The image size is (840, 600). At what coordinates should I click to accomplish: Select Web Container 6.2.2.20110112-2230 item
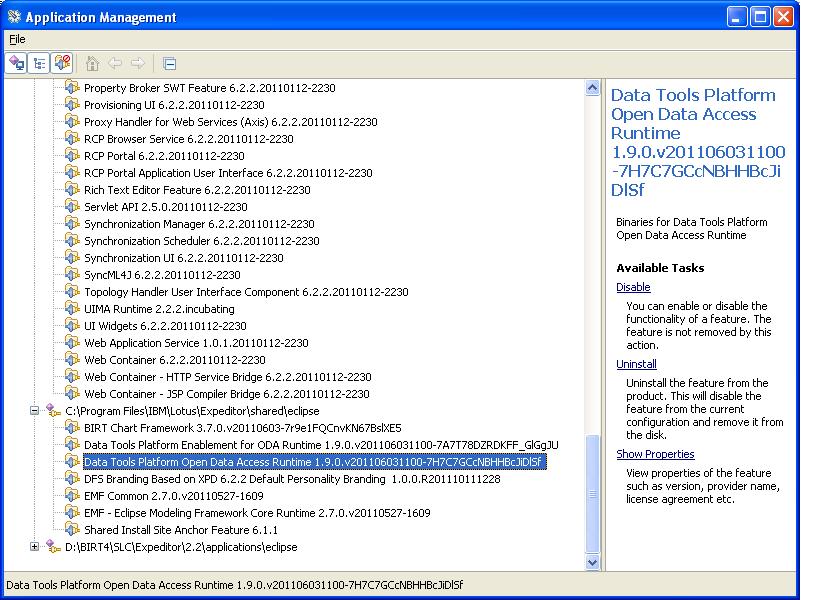175,360
